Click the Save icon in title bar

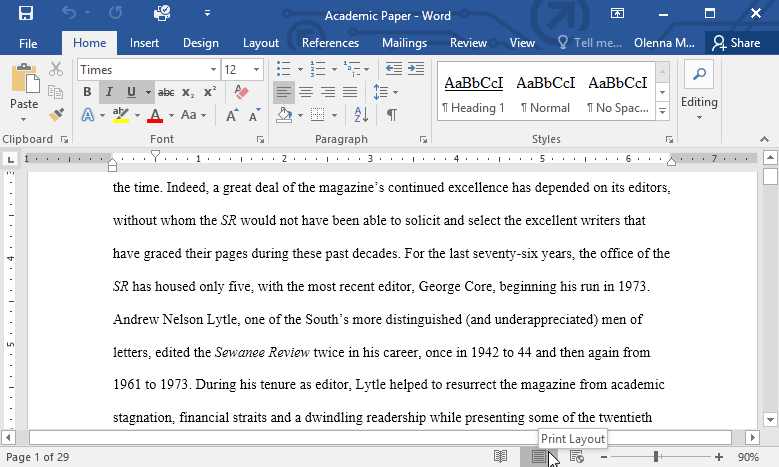pos(26,15)
